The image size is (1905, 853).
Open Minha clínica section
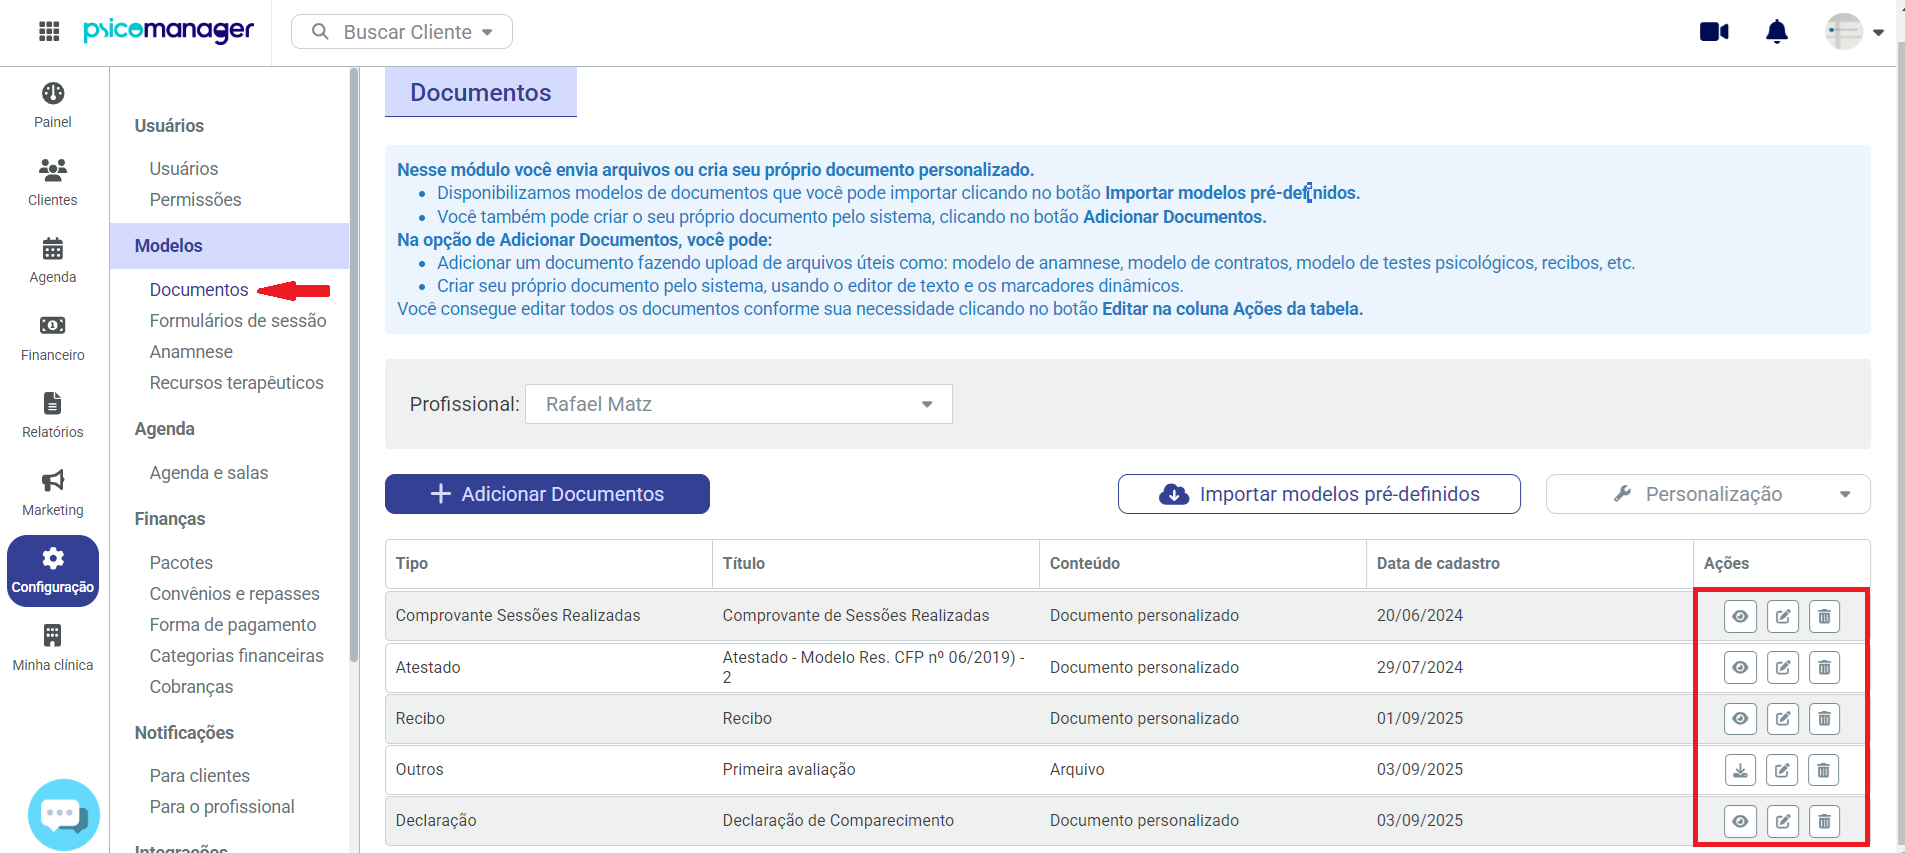pyautogui.click(x=53, y=648)
